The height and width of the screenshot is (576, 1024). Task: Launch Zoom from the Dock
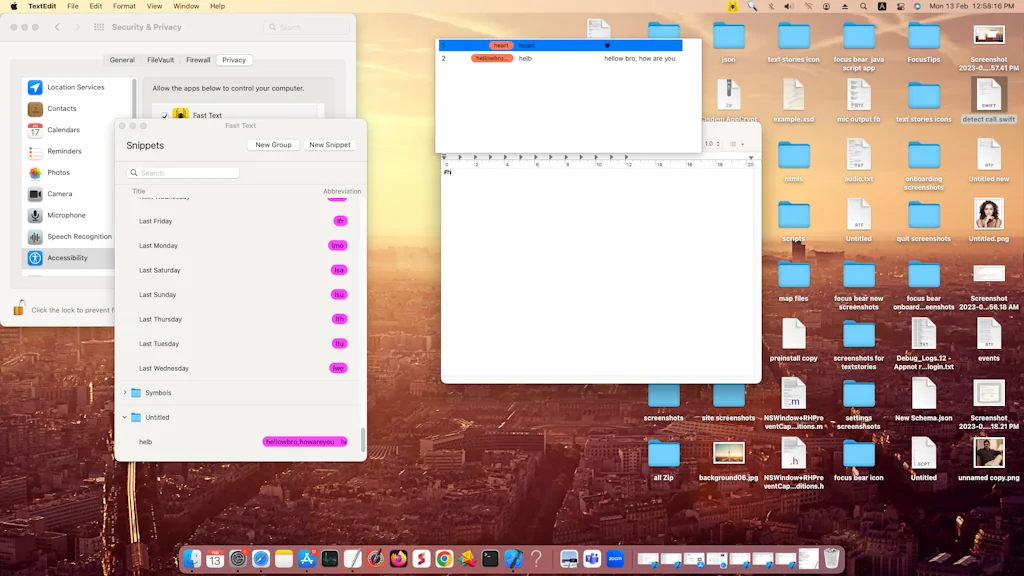click(615, 558)
